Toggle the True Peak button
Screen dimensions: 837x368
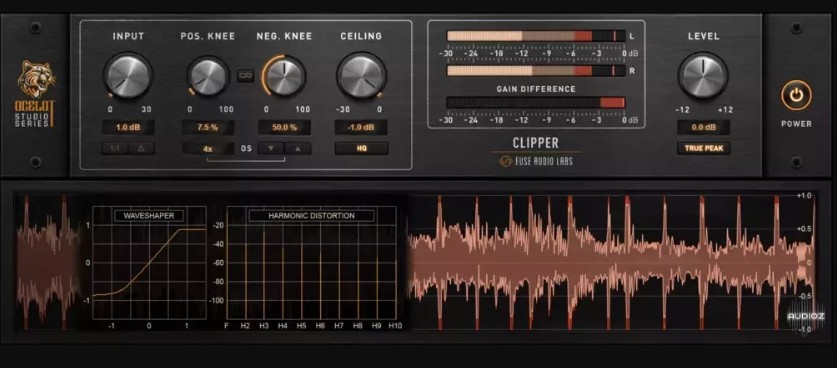click(704, 148)
